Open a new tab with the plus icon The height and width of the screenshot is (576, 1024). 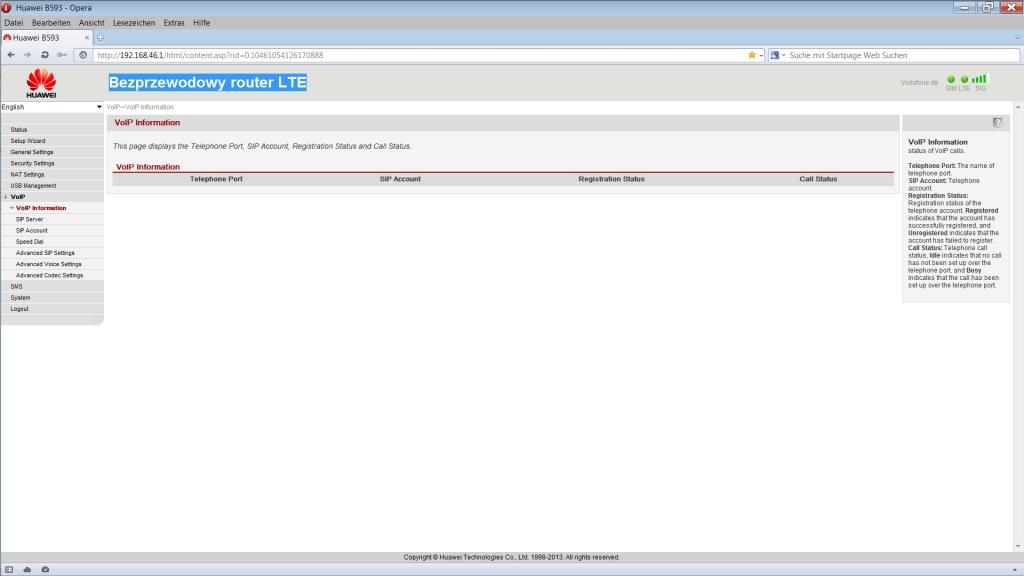101,38
